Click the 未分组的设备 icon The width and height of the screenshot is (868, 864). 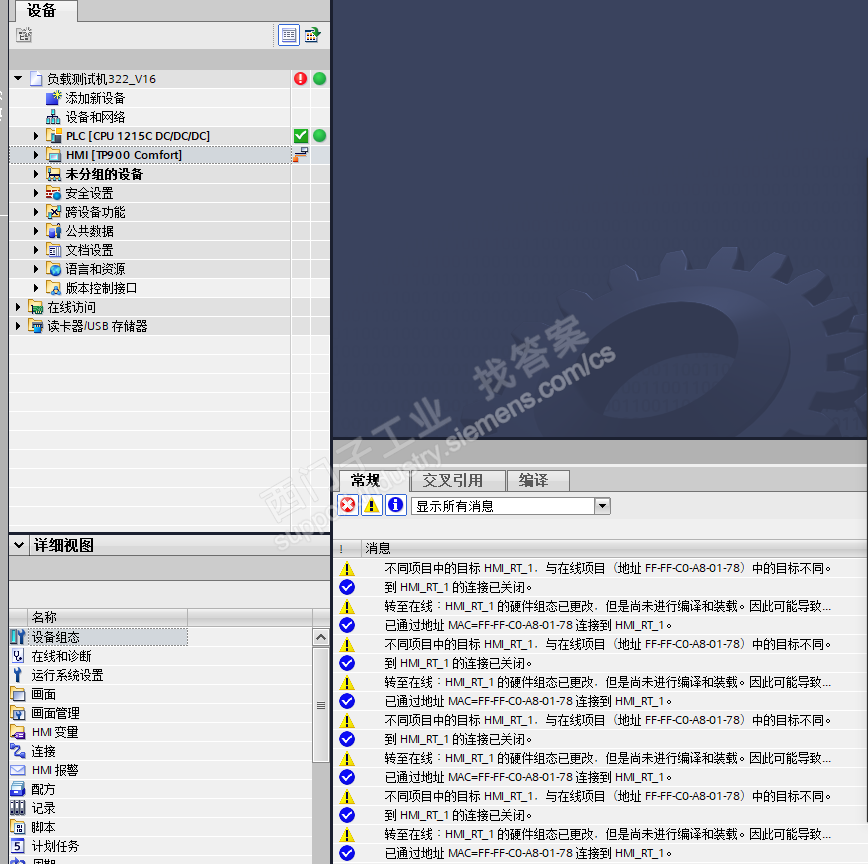click(x=53, y=174)
